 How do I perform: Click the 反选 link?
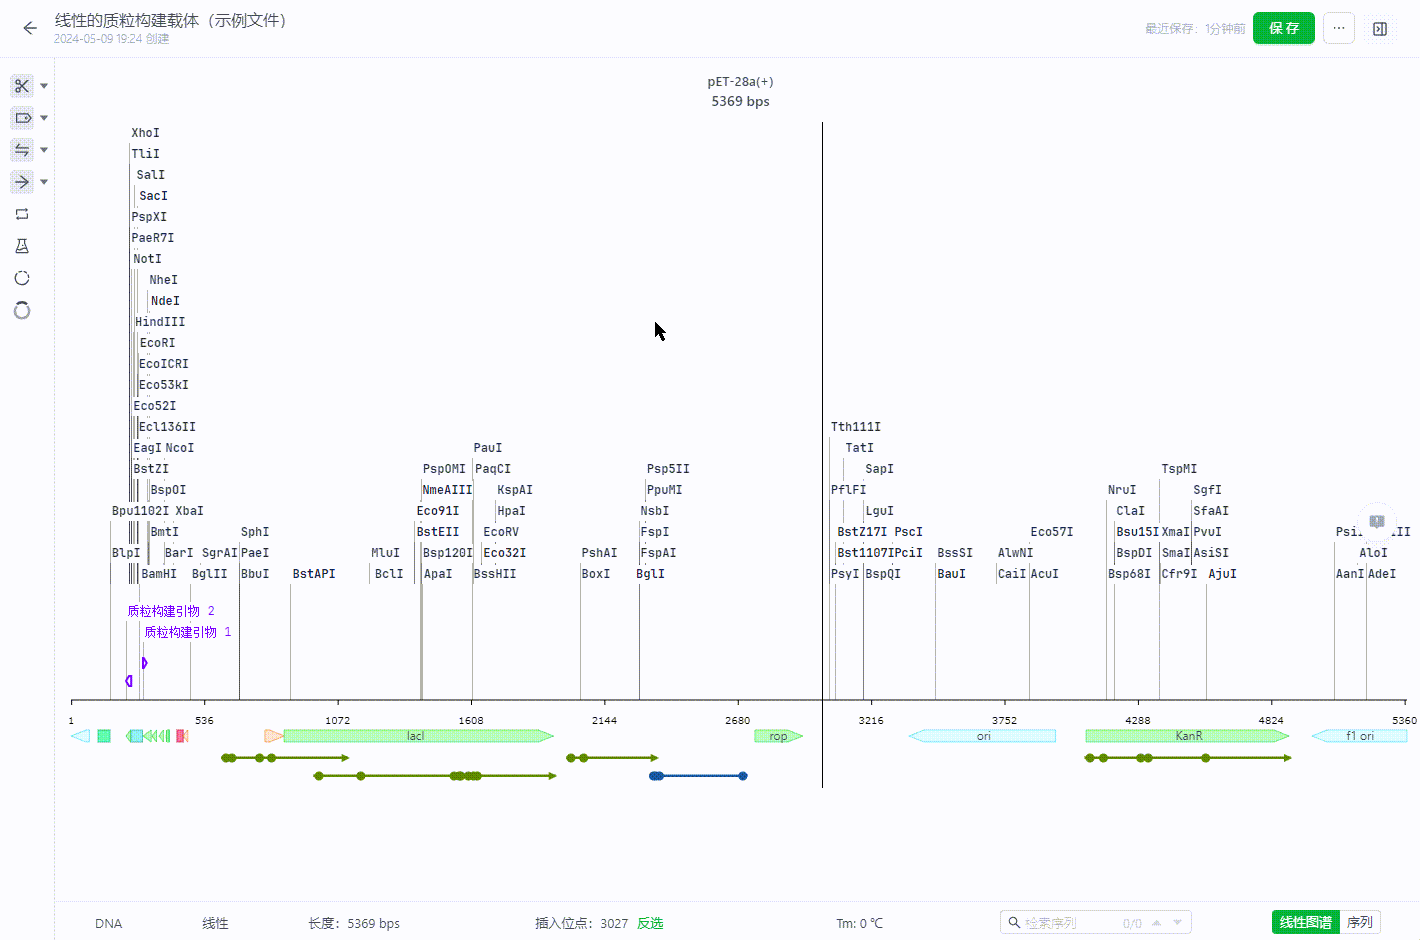click(x=650, y=923)
